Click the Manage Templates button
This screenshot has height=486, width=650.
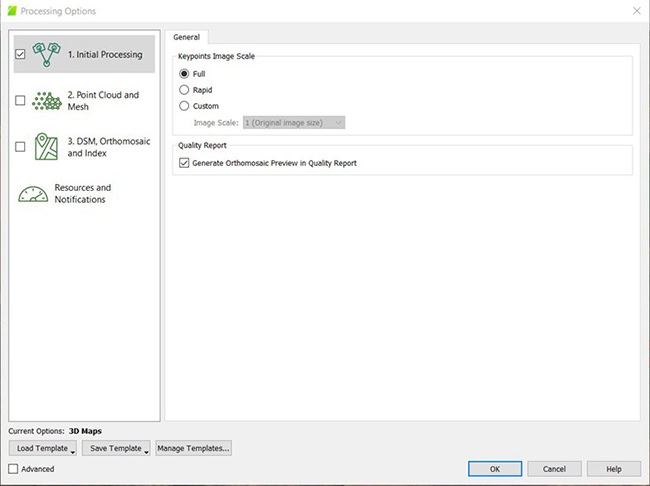(x=193, y=448)
